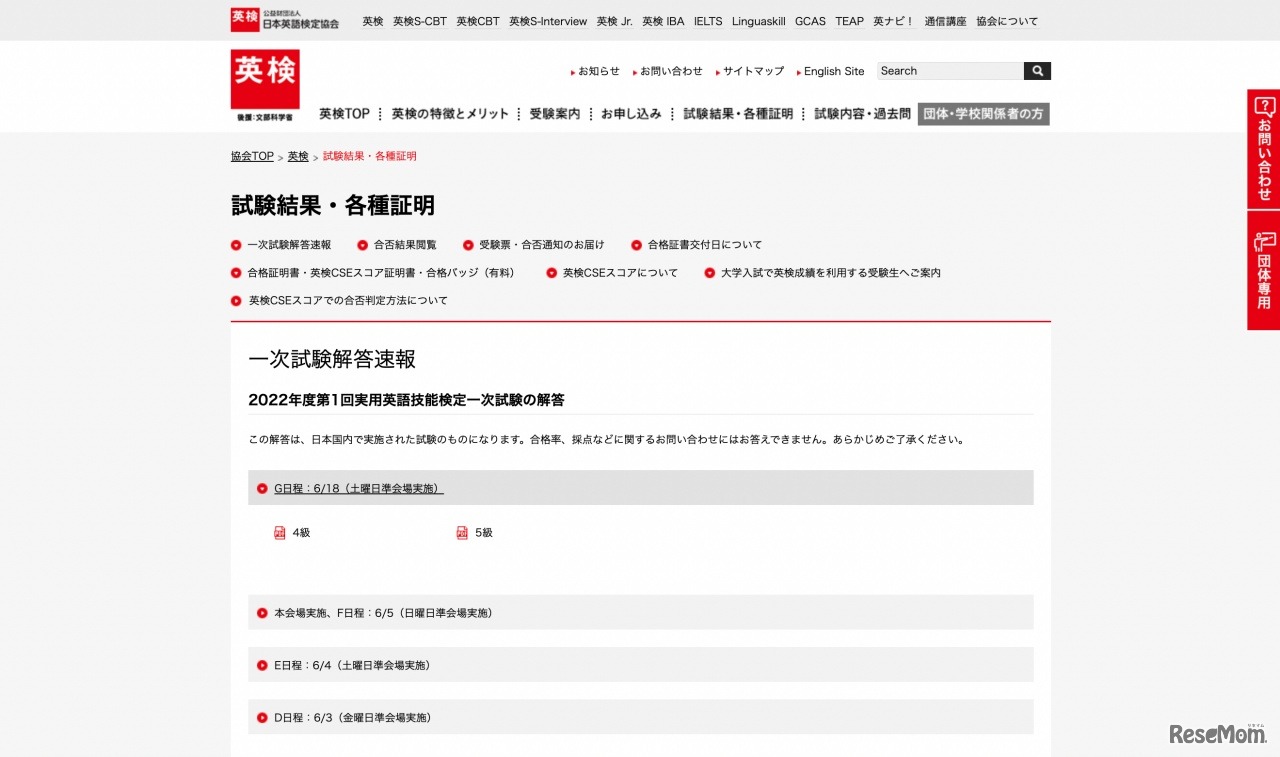1280x757 pixels.
Task: Open the English Site link
Action: [x=832, y=71]
